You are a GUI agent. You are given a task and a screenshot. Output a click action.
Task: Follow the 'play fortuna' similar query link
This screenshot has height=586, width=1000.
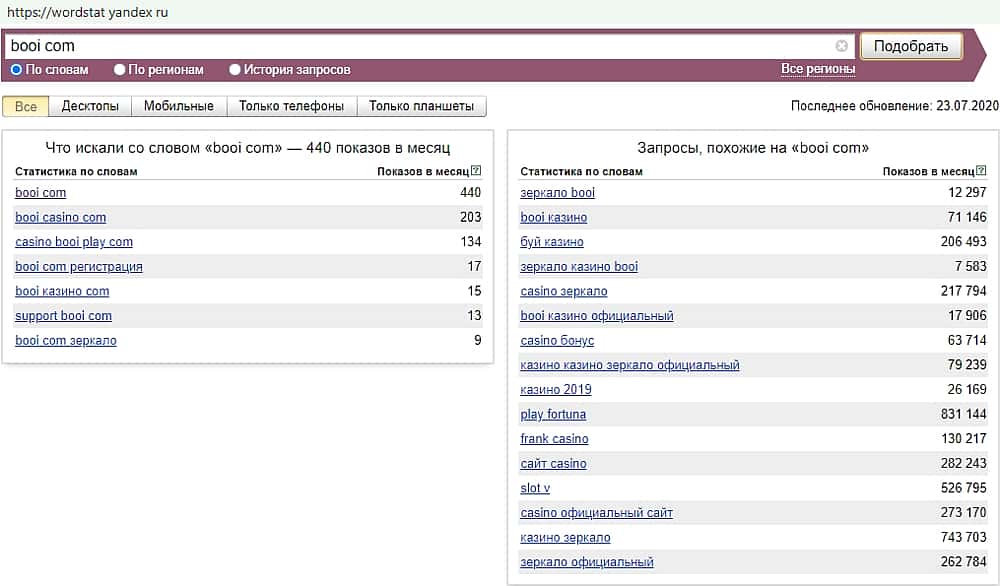coord(553,414)
